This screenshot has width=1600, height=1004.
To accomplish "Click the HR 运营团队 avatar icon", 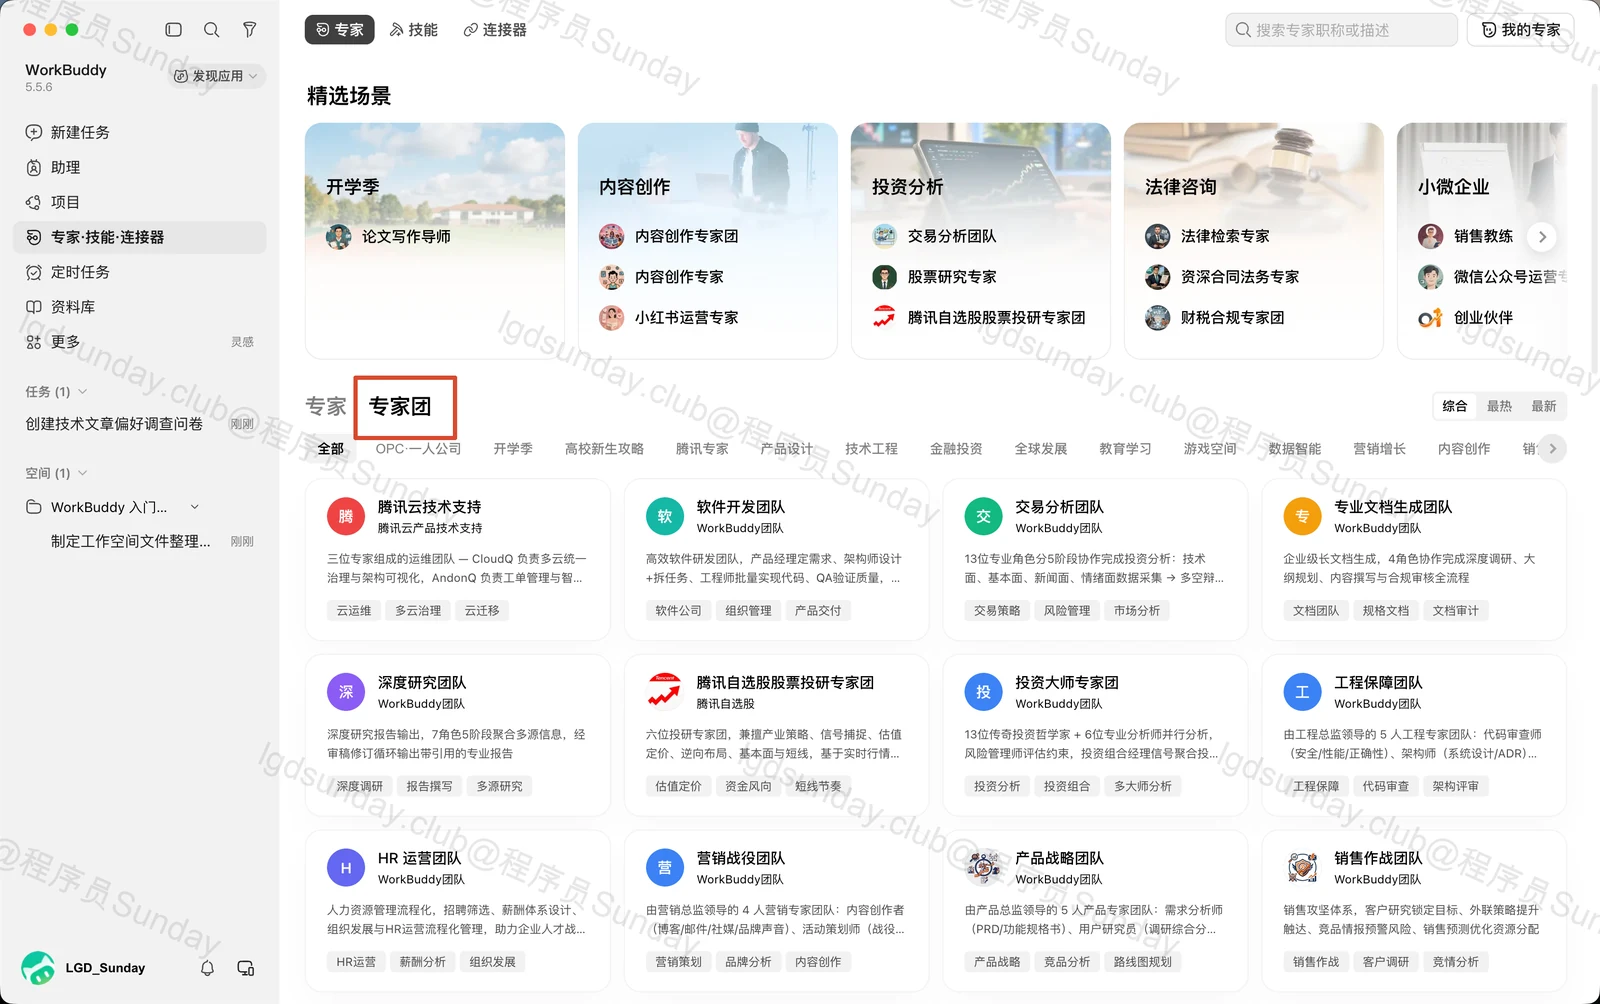I will [x=346, y=868].
